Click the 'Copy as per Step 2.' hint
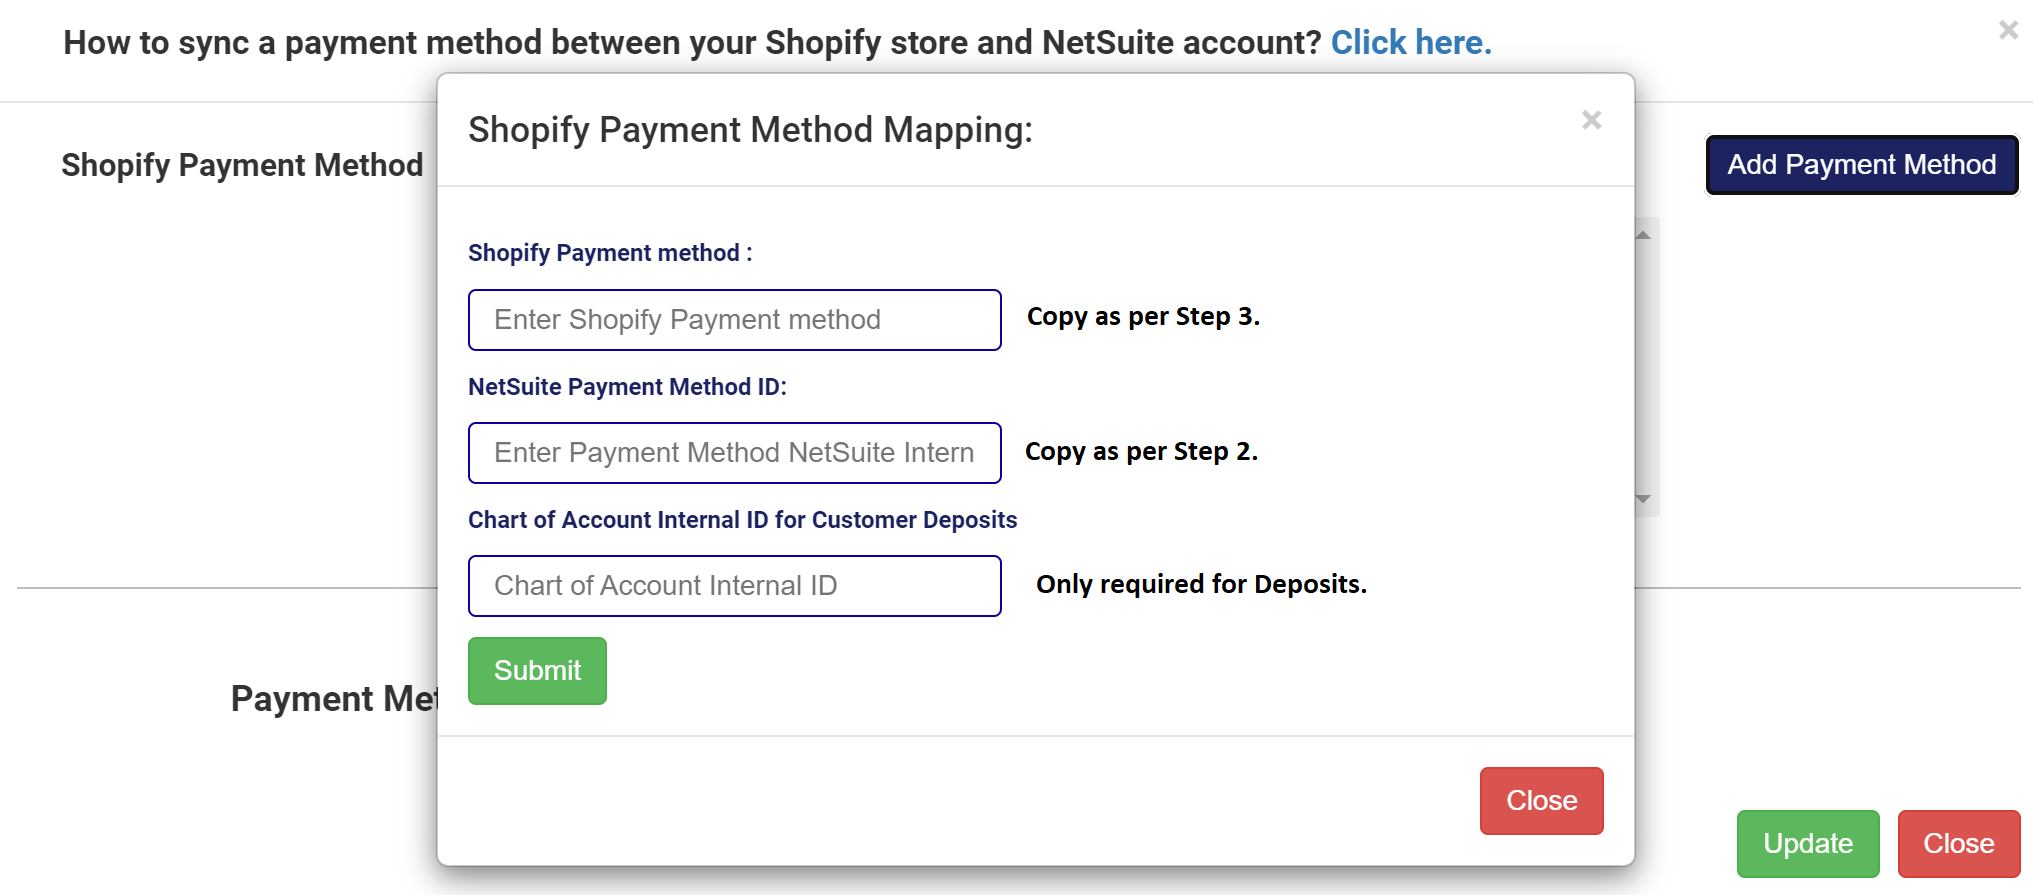The width and height of the screenshot is (2033, 895). tap(1141, 452)
